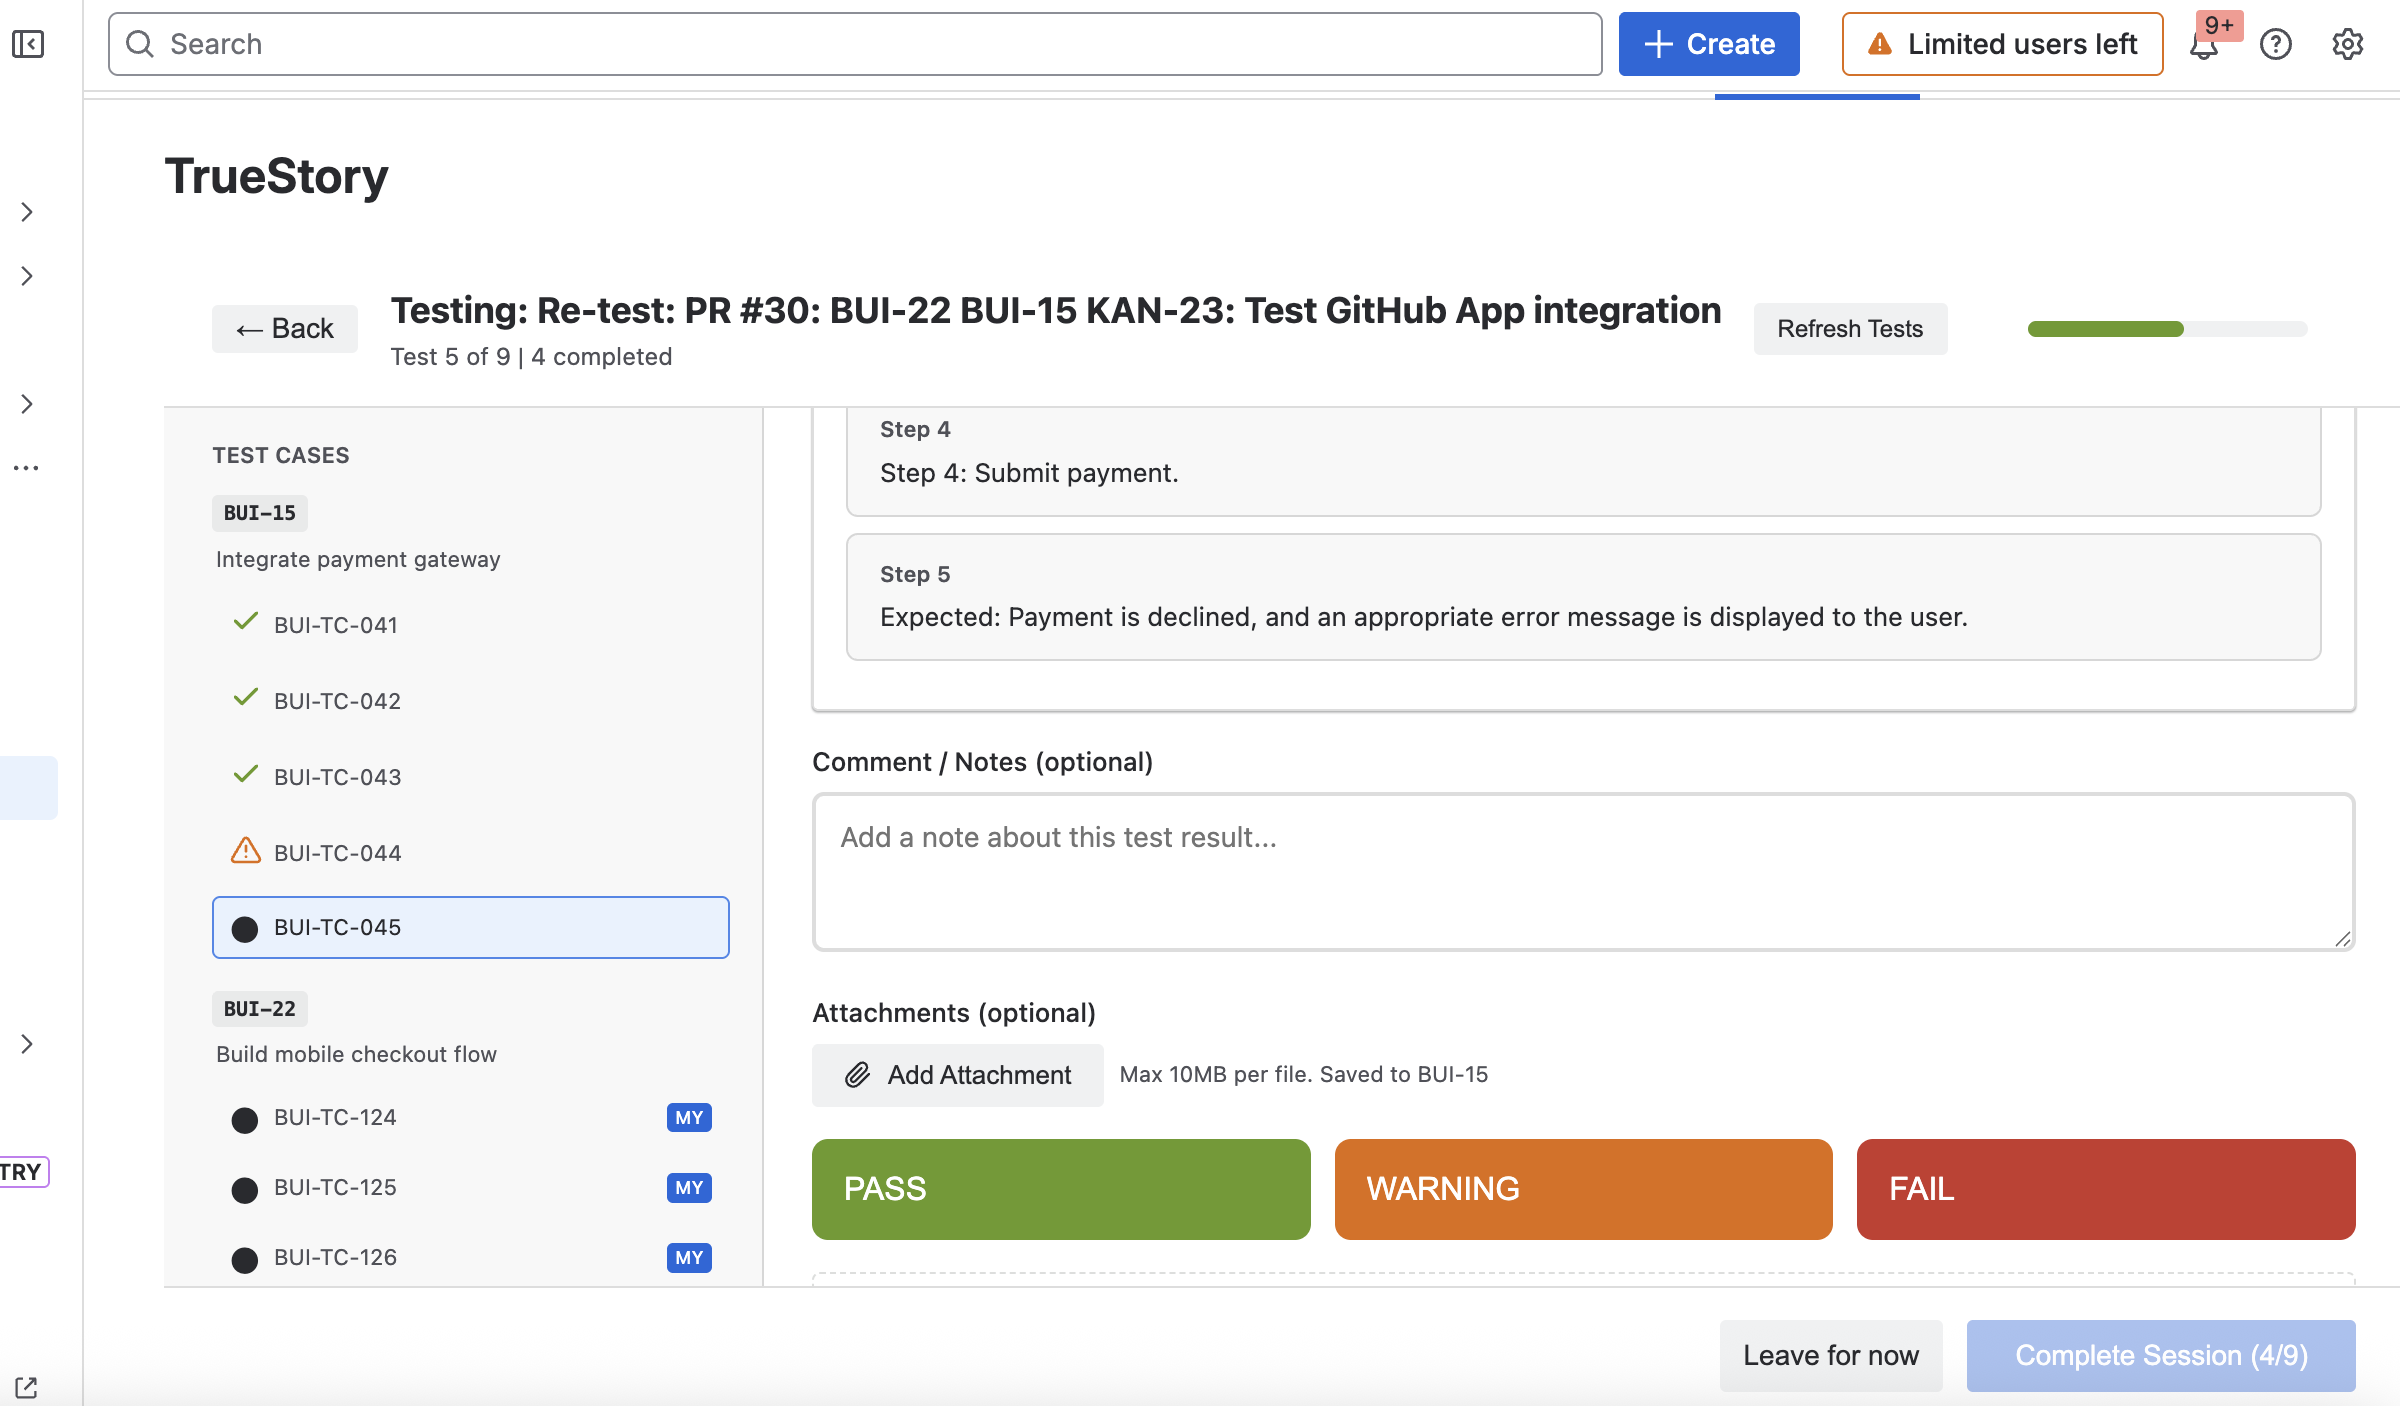The height and width of the screenshot is (1406, 2400).
Task: Focus the Search input field
Action: pos(855,44)
